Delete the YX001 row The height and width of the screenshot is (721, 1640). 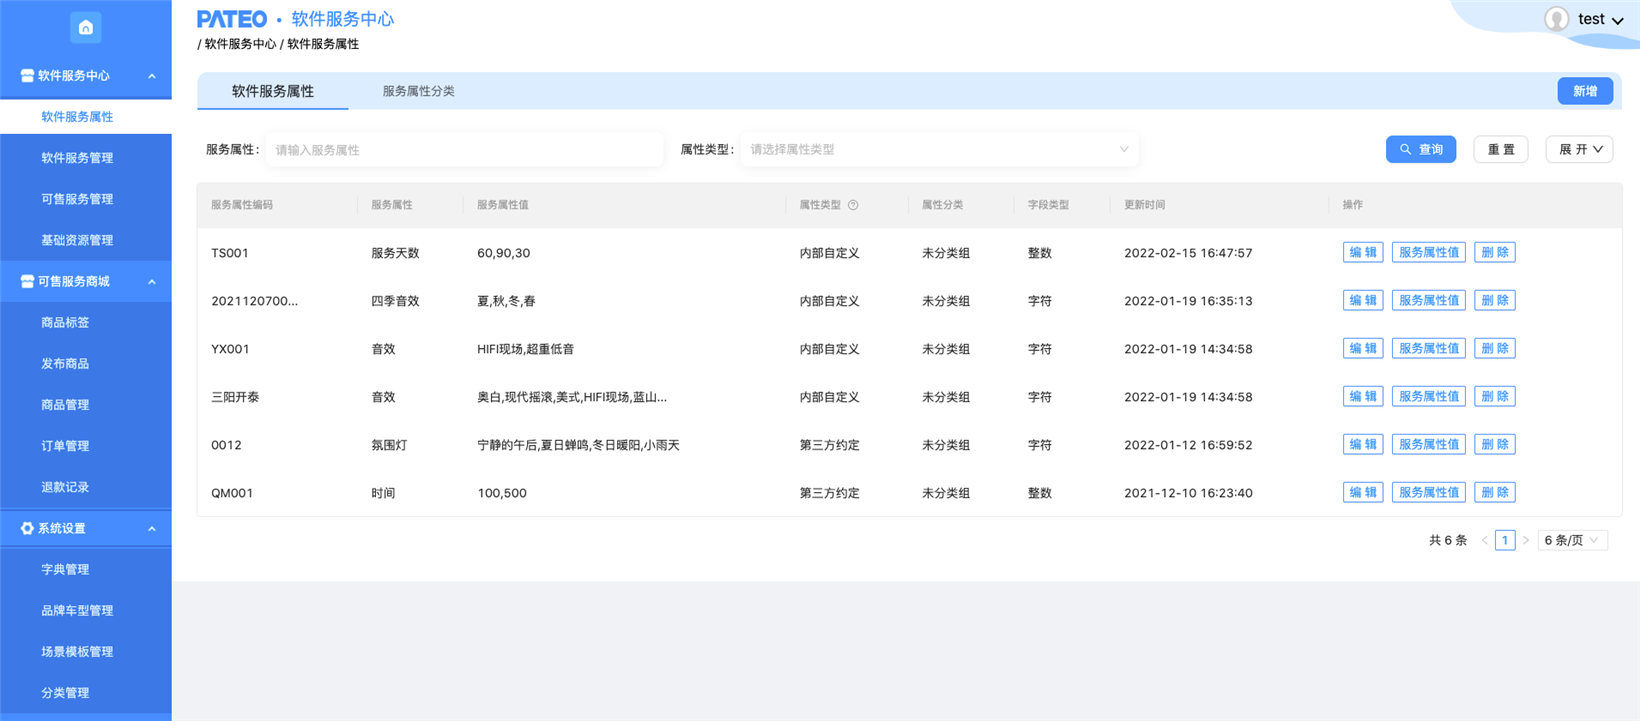1495,349
